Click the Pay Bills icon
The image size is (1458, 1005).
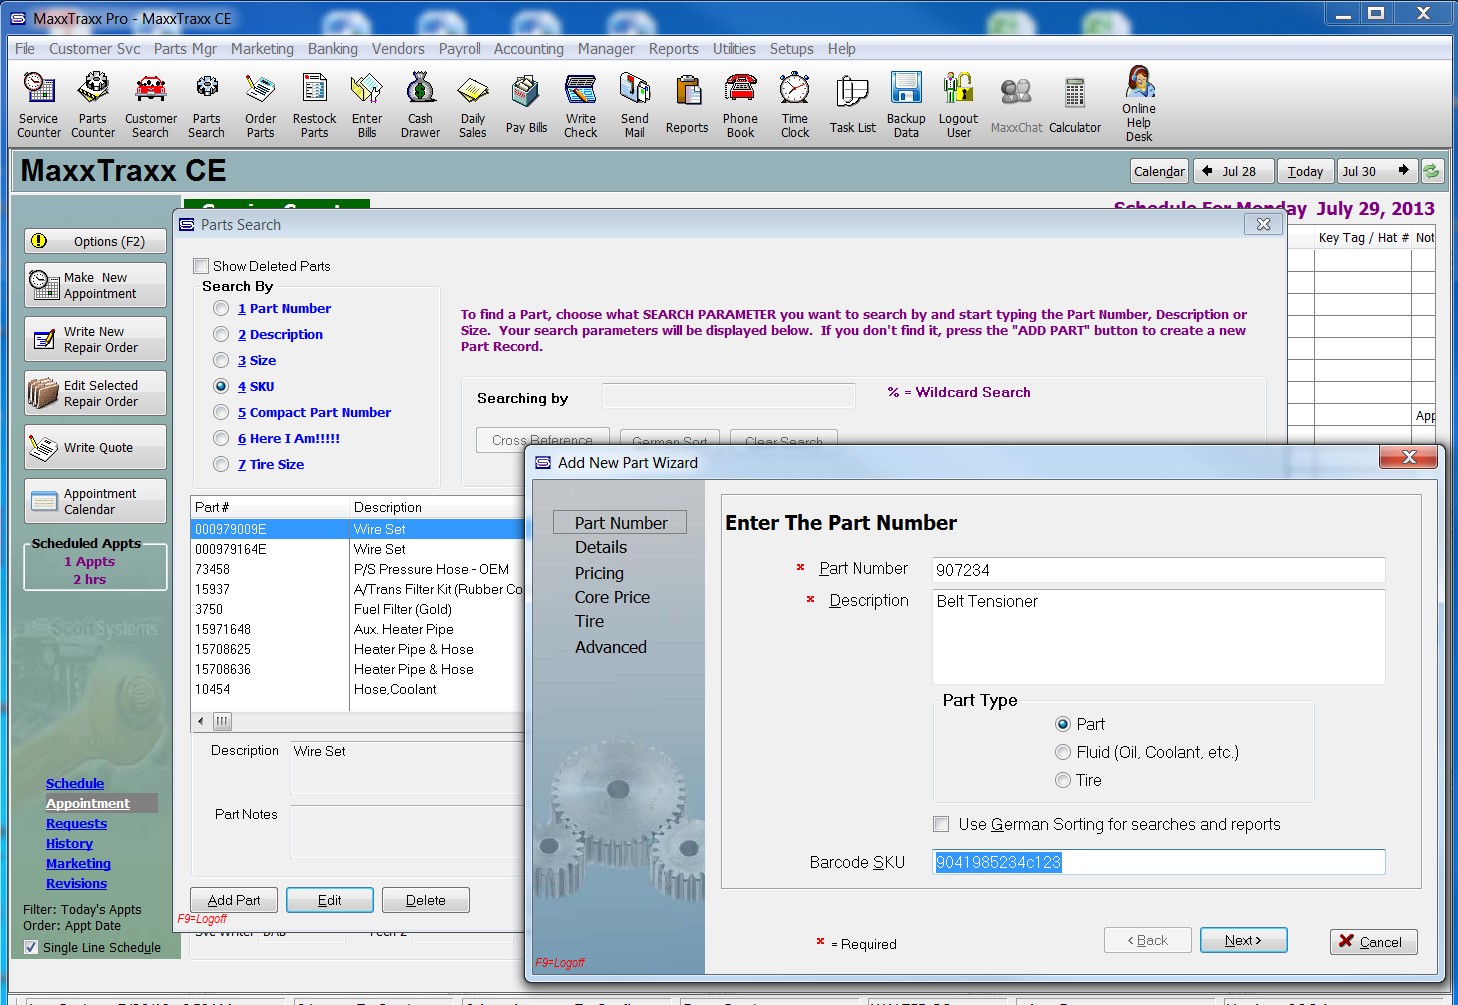pos(526,105)
